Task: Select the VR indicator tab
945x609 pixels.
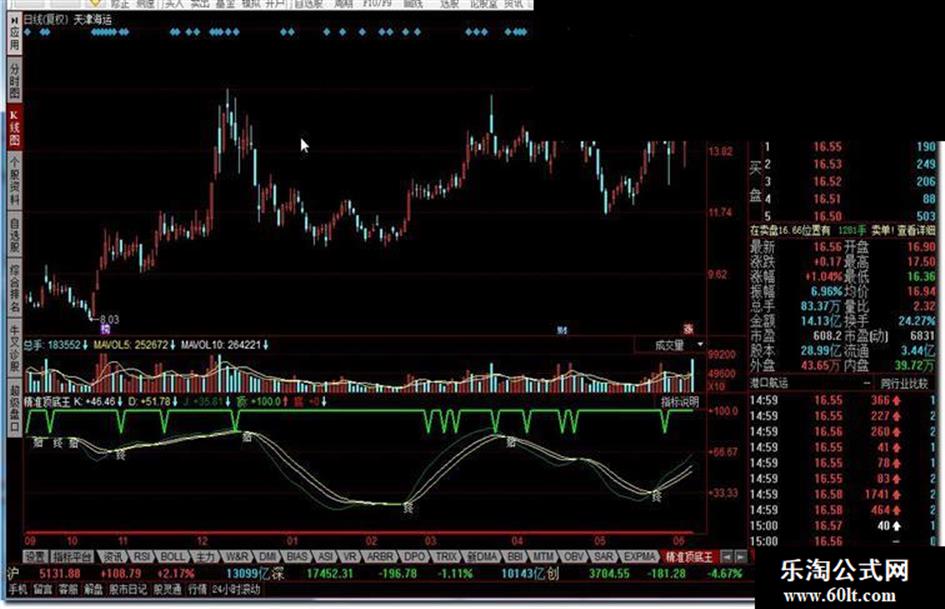Action: [350, 557]
